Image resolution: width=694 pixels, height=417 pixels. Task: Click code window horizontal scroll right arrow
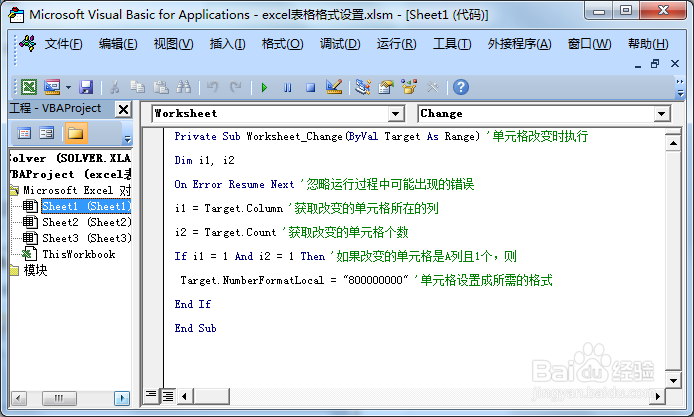(658, 396)
